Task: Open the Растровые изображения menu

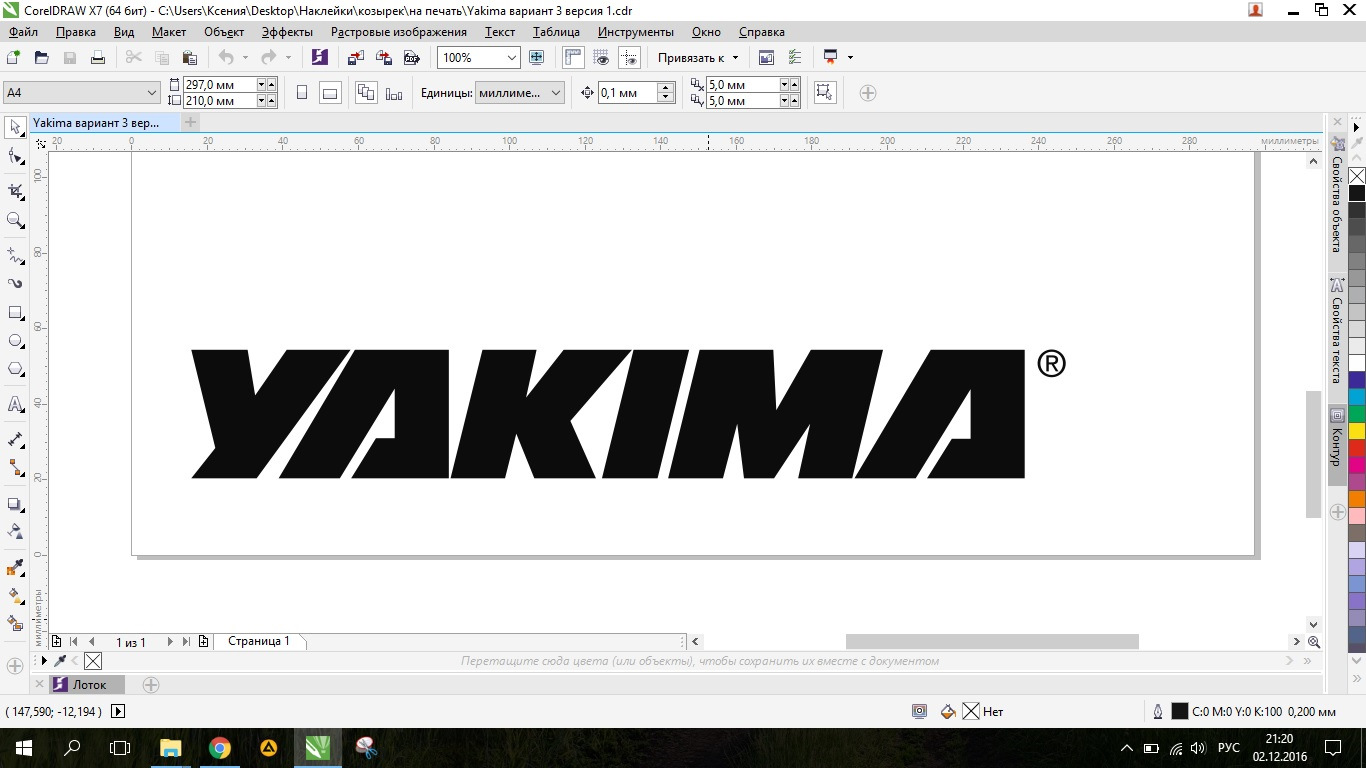Action: click(399, 32)
